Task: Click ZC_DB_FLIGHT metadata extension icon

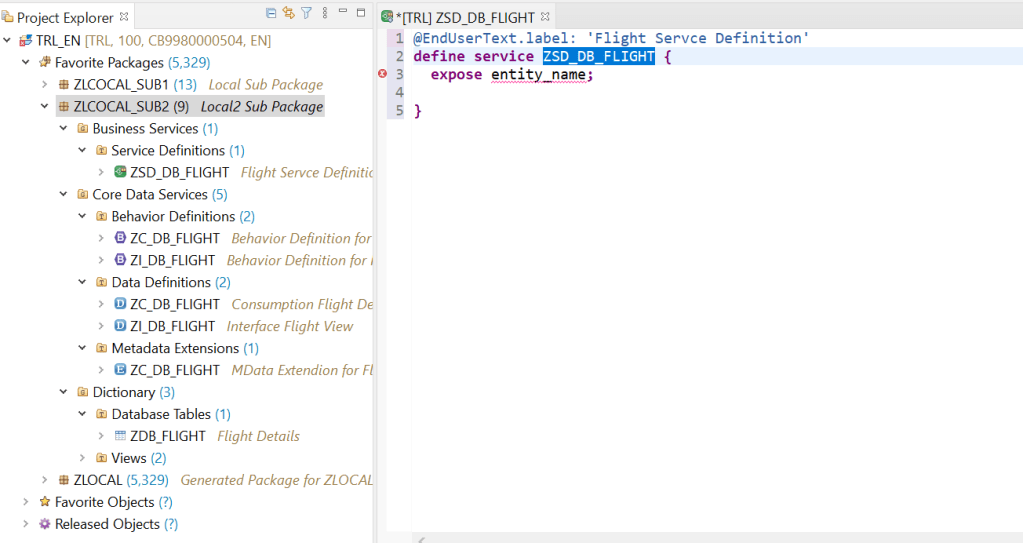Action: click(x=120, y=369)
